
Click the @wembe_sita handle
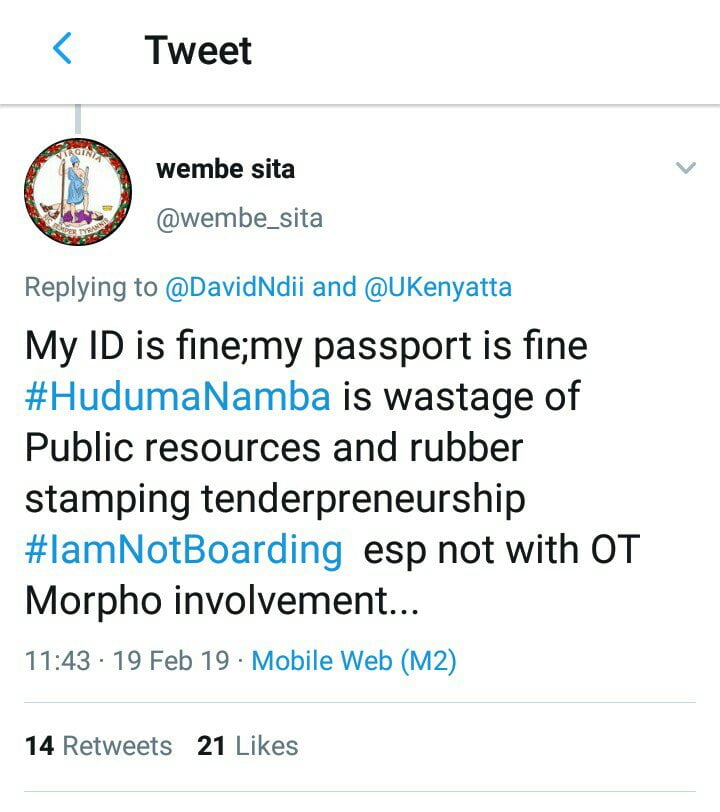click(239, 217)
